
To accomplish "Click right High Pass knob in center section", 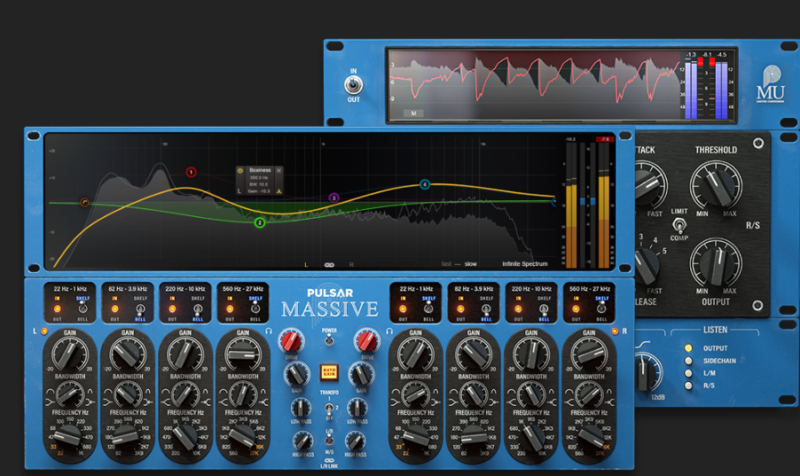I will (356, 441).
